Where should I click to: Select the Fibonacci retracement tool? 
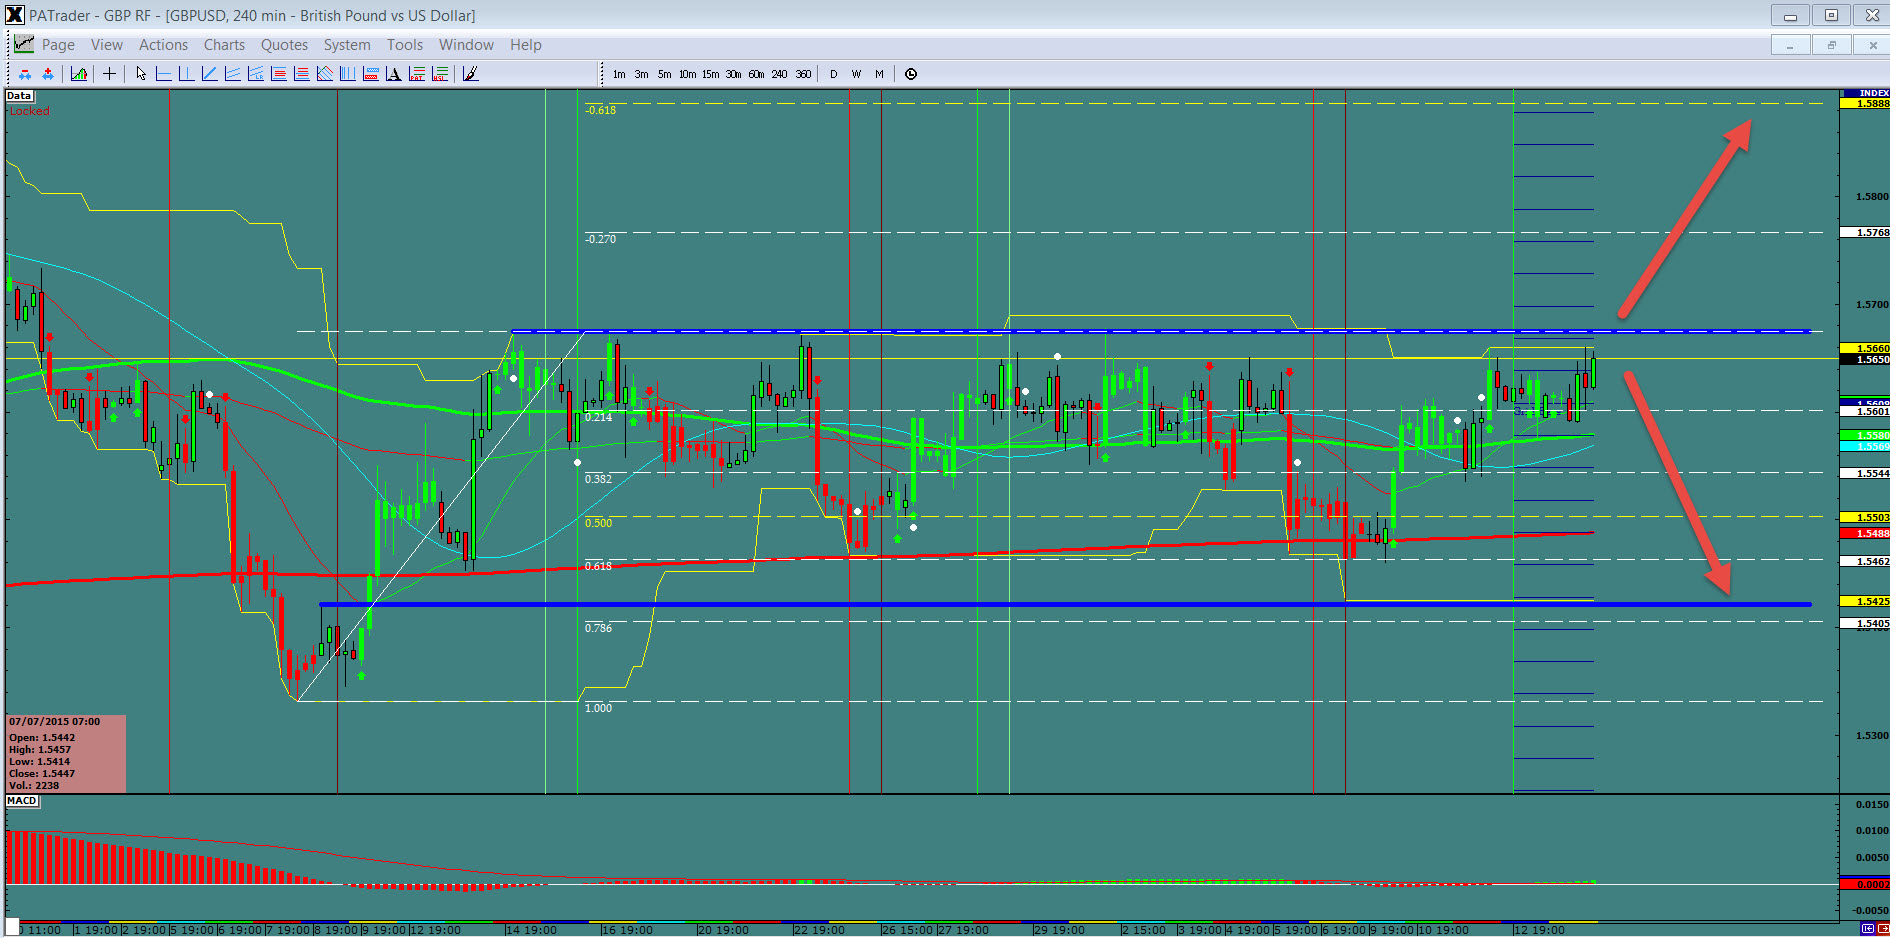[x=278, y=74]
